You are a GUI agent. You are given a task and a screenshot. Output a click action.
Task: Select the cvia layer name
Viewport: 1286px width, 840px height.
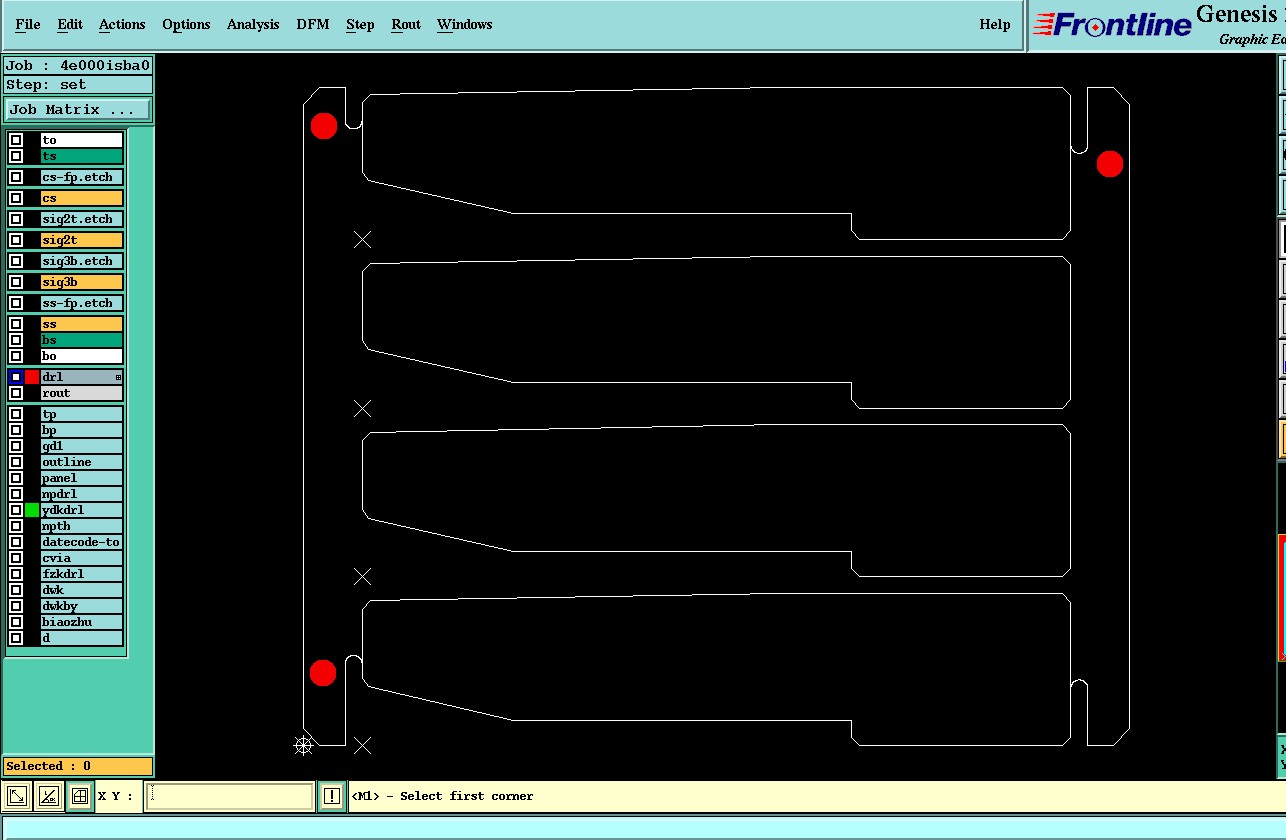click(82, 558)
